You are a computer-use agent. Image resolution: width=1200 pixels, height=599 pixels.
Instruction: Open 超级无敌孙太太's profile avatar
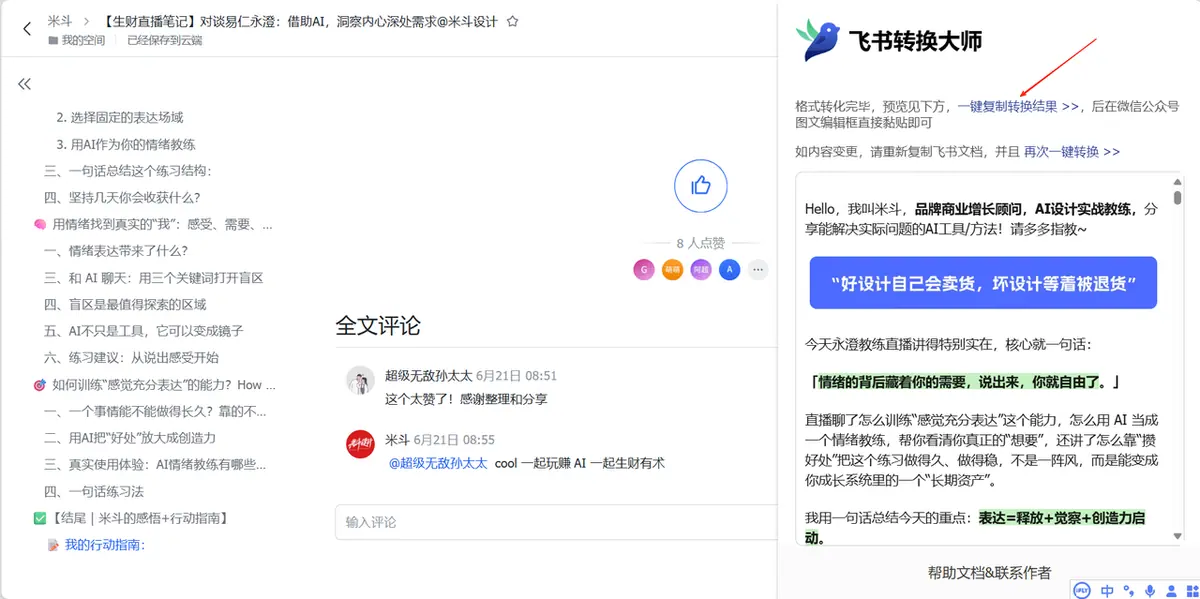[360, 381]
